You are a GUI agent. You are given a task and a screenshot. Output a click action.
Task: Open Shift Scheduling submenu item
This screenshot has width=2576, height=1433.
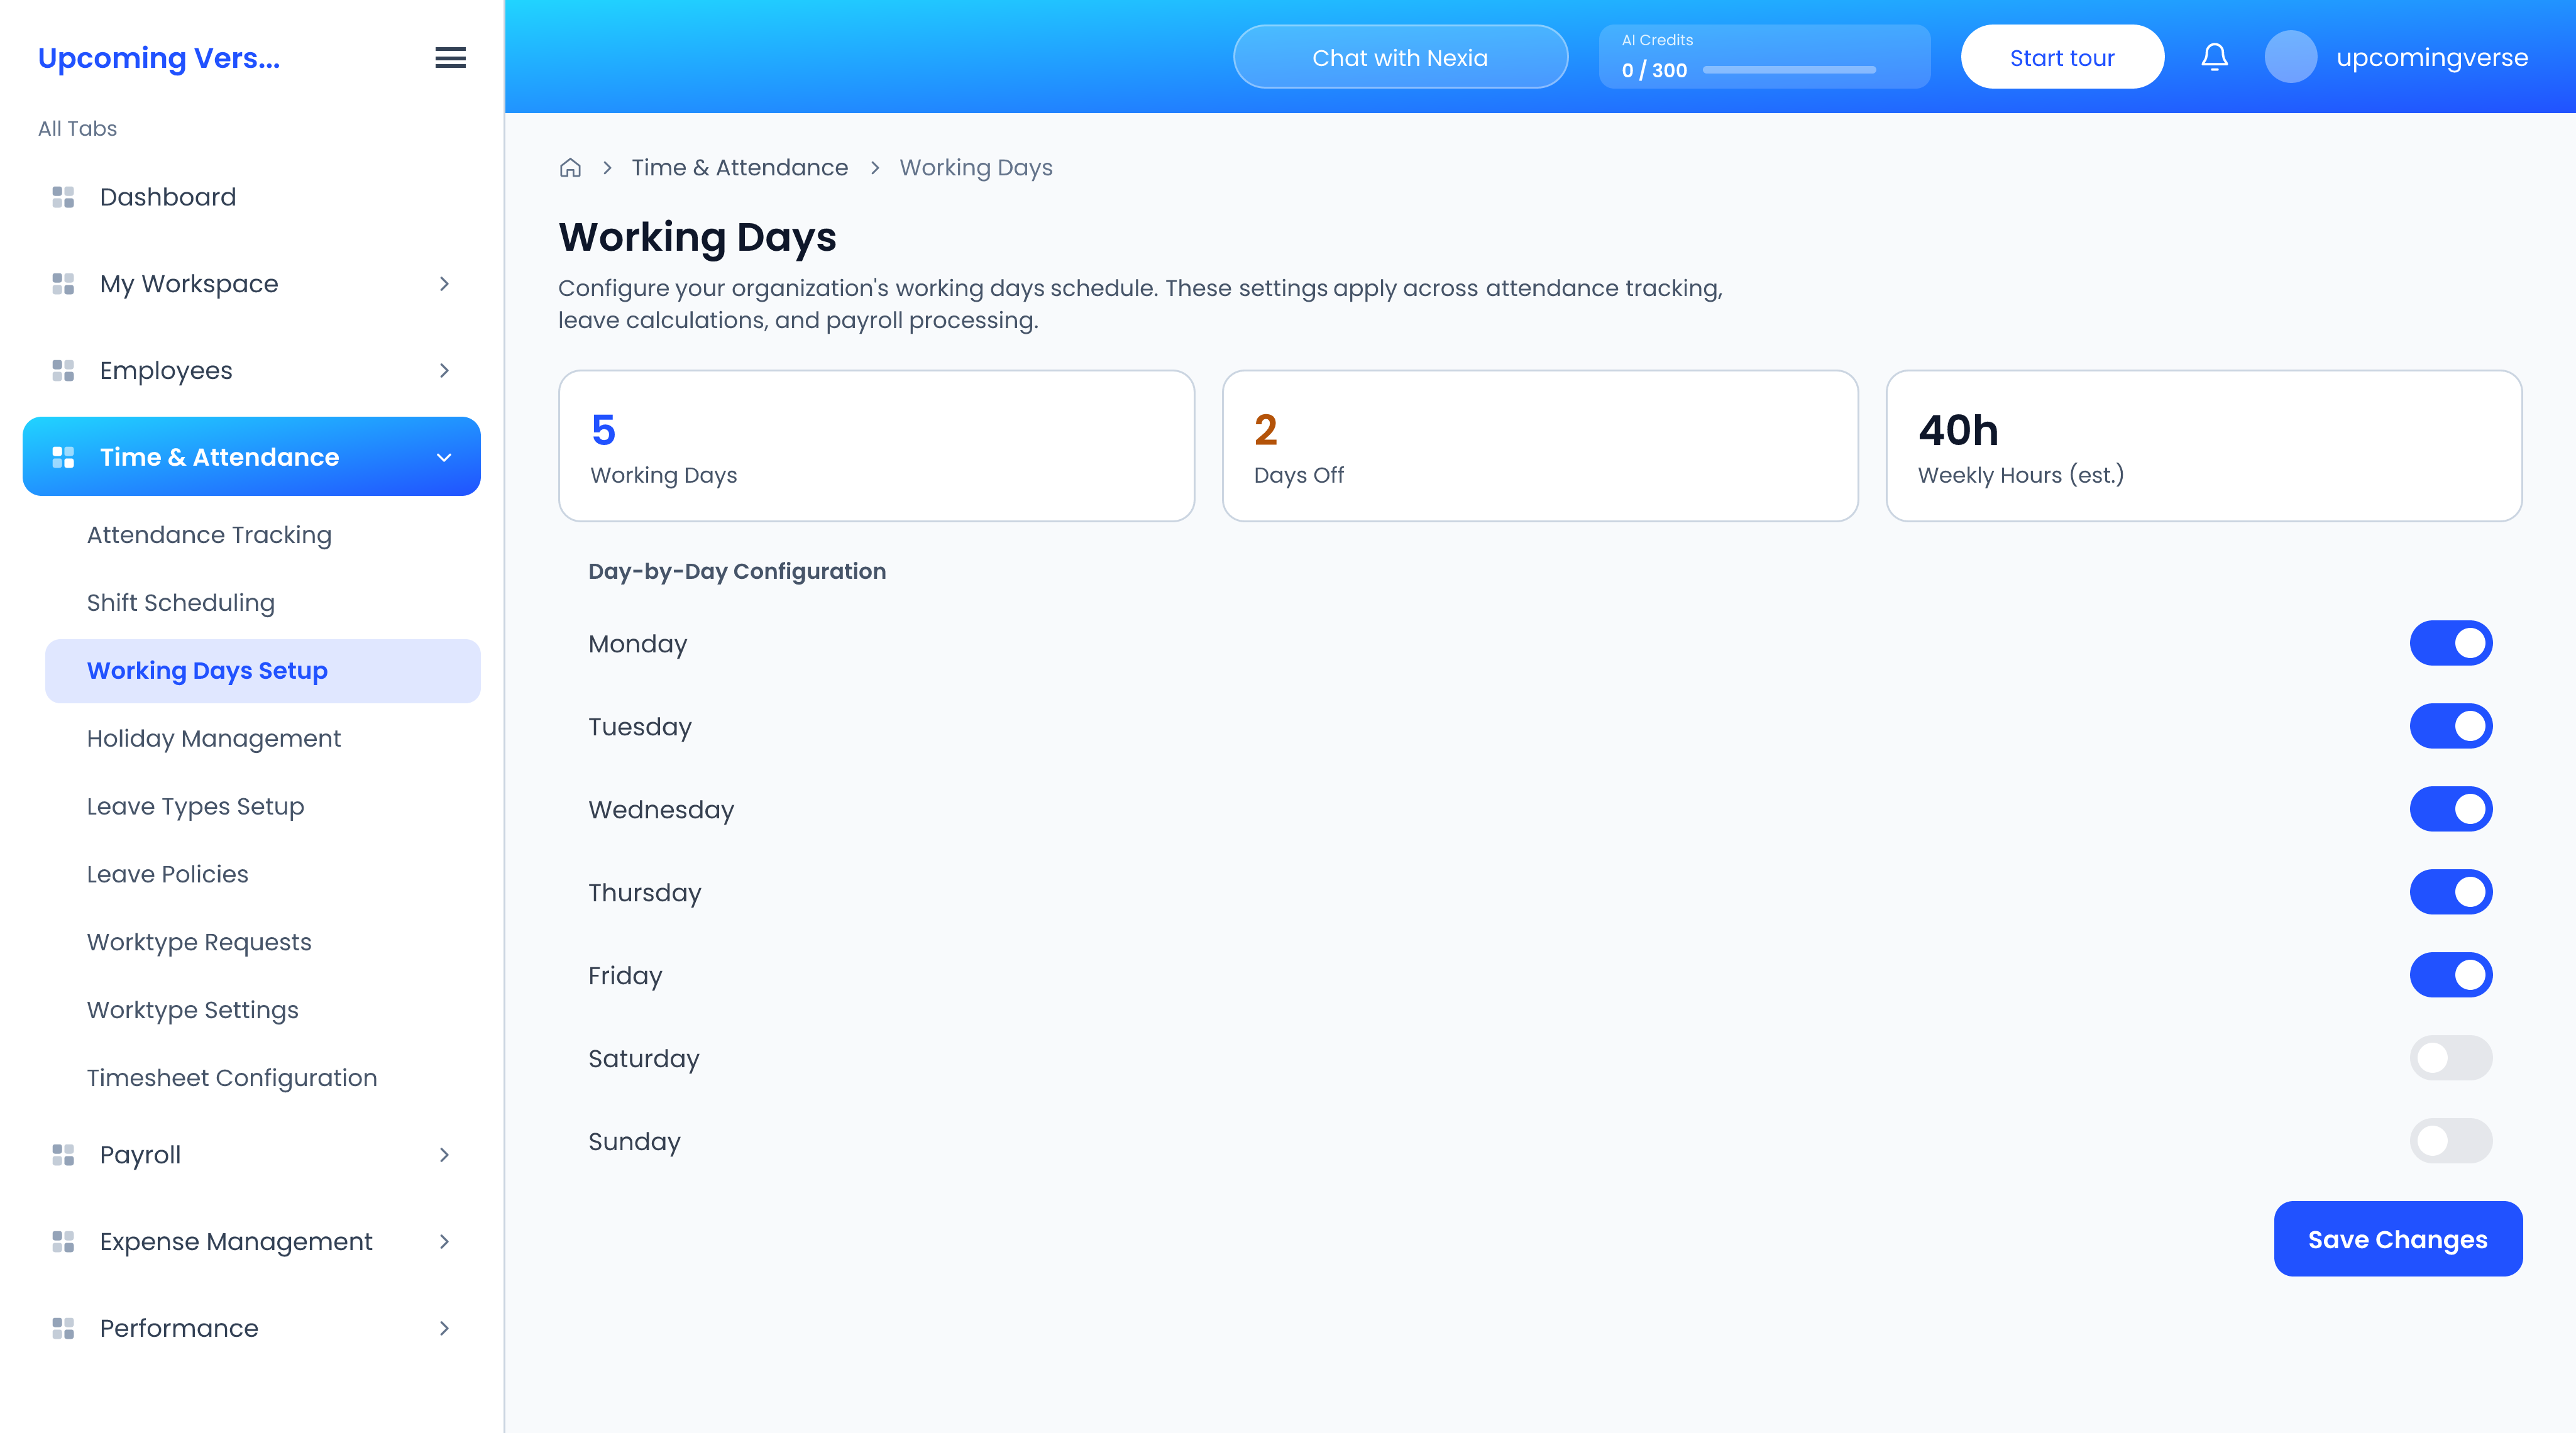click(262, 603)
